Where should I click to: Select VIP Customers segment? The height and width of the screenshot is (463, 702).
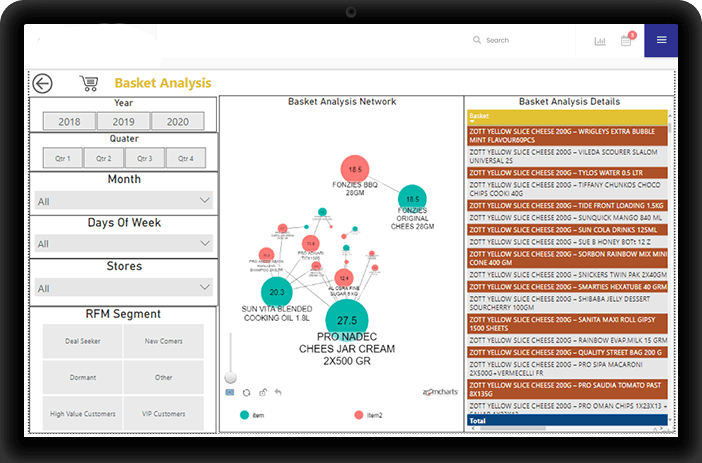(x=163, y=413)
